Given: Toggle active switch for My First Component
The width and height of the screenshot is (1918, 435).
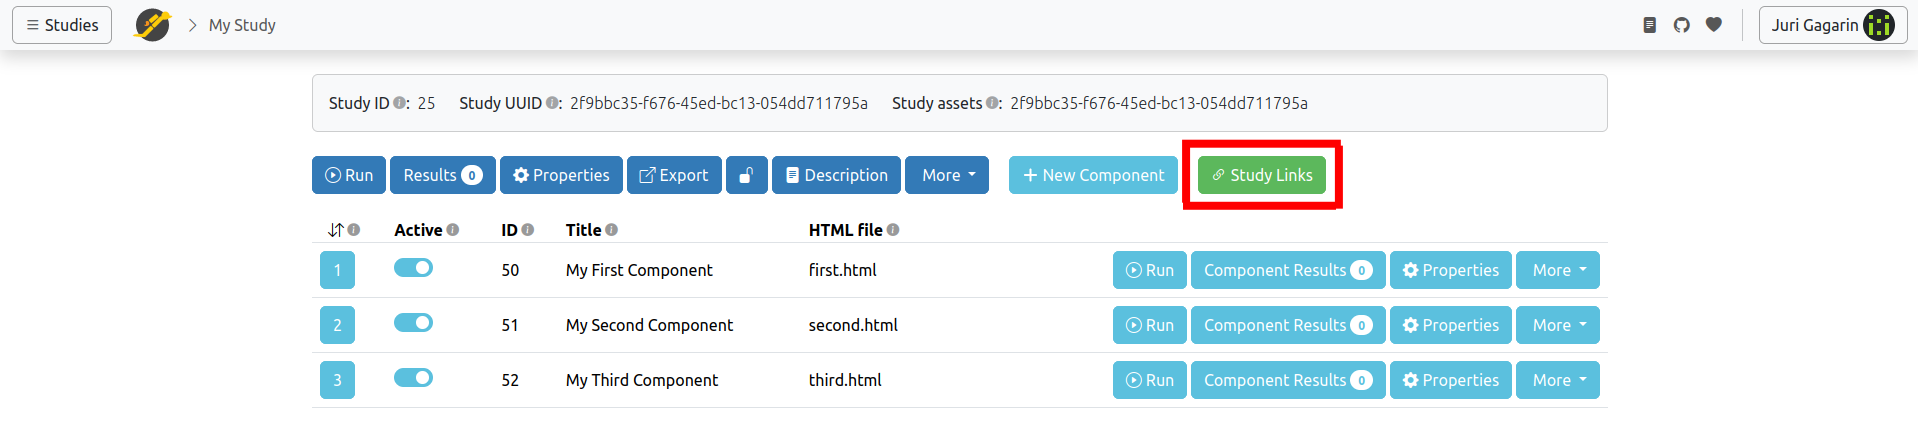Looking at the screenshot, I should (413, 268).
